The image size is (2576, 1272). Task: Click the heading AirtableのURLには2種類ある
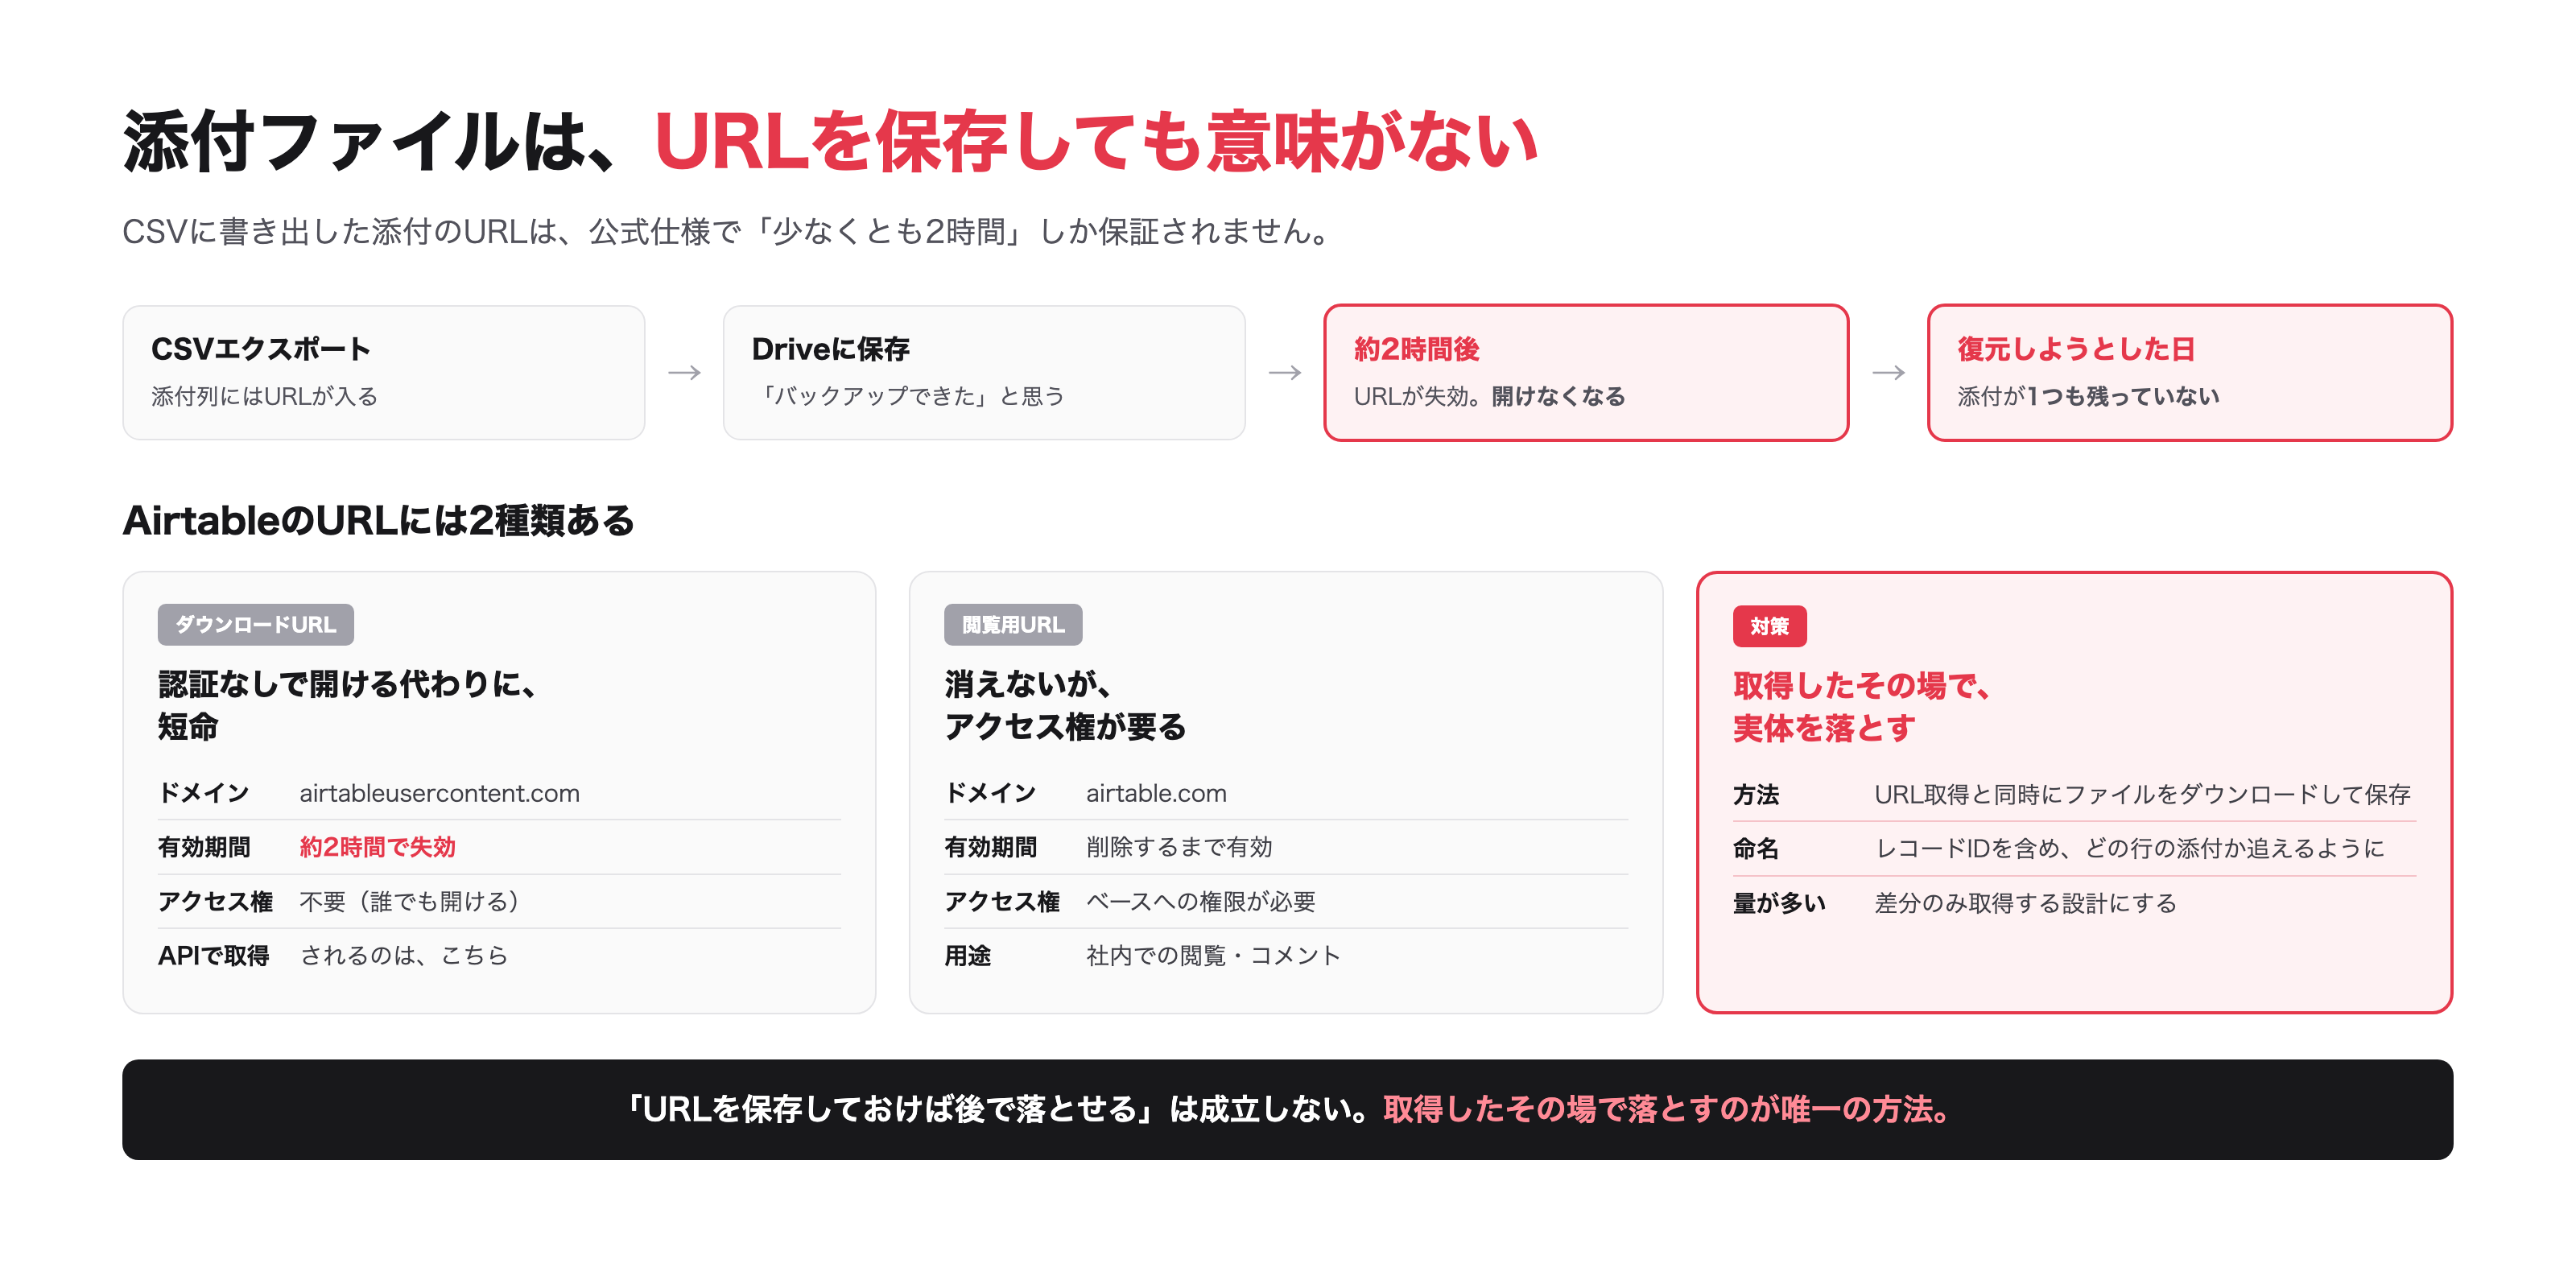pos(379,520)
